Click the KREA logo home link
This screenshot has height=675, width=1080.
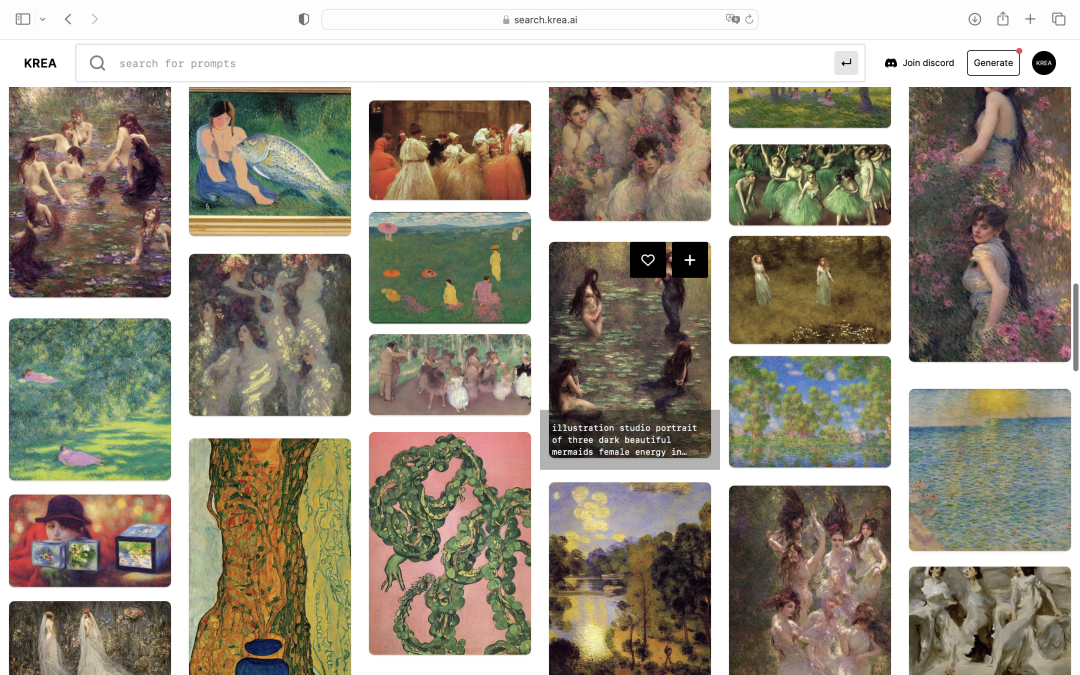(40, 63)
